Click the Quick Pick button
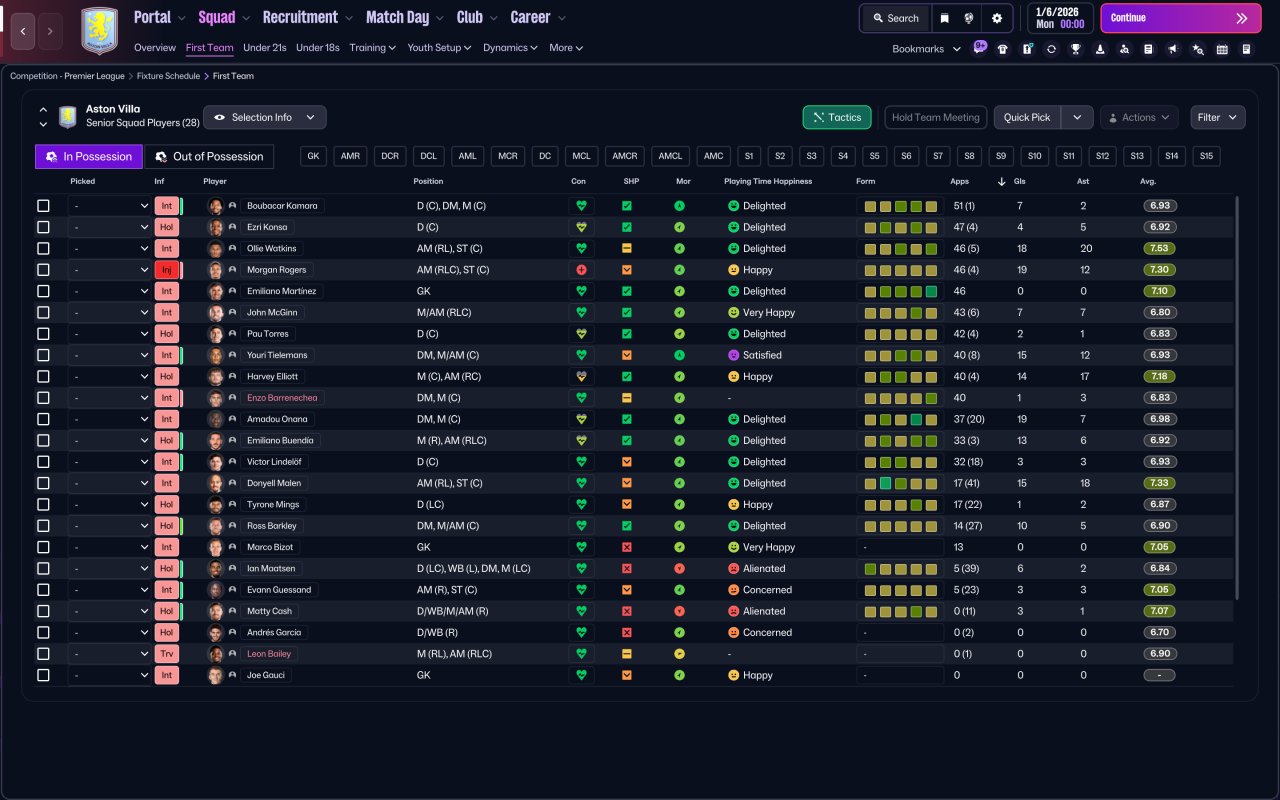1280x800 pixels. (1028, 117)
